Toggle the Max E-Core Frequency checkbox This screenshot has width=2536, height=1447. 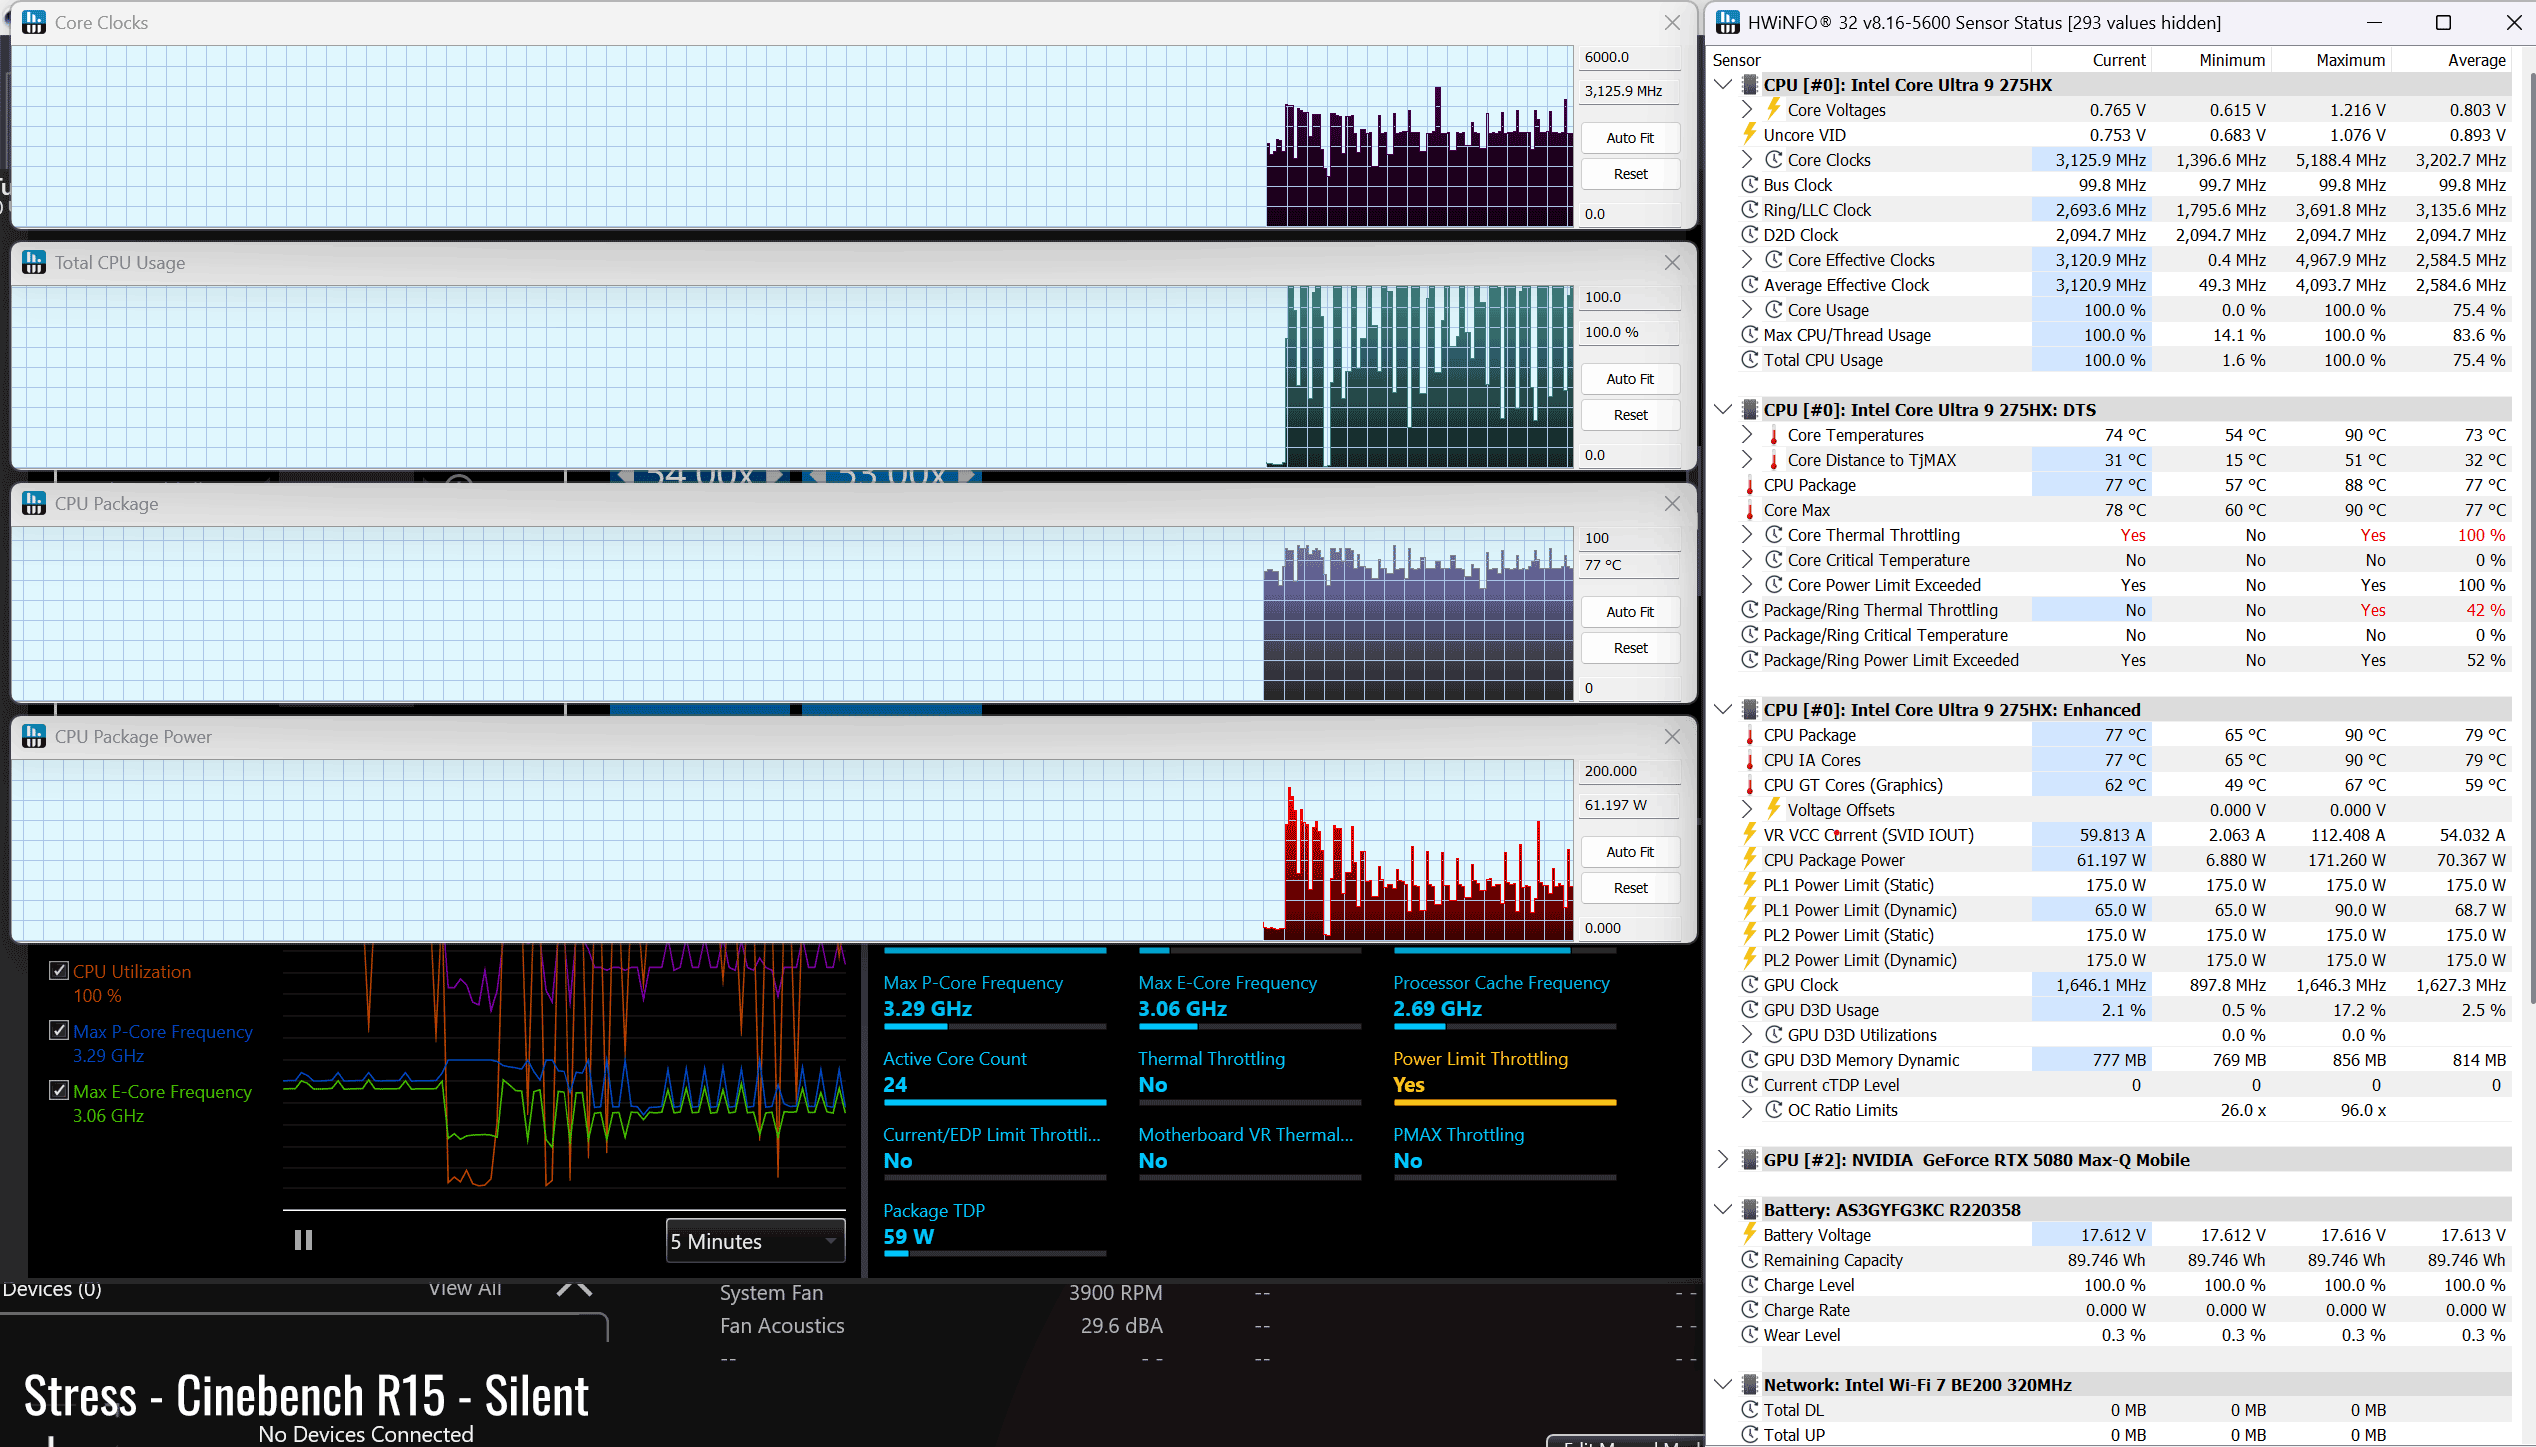[x=59, y=1091]
